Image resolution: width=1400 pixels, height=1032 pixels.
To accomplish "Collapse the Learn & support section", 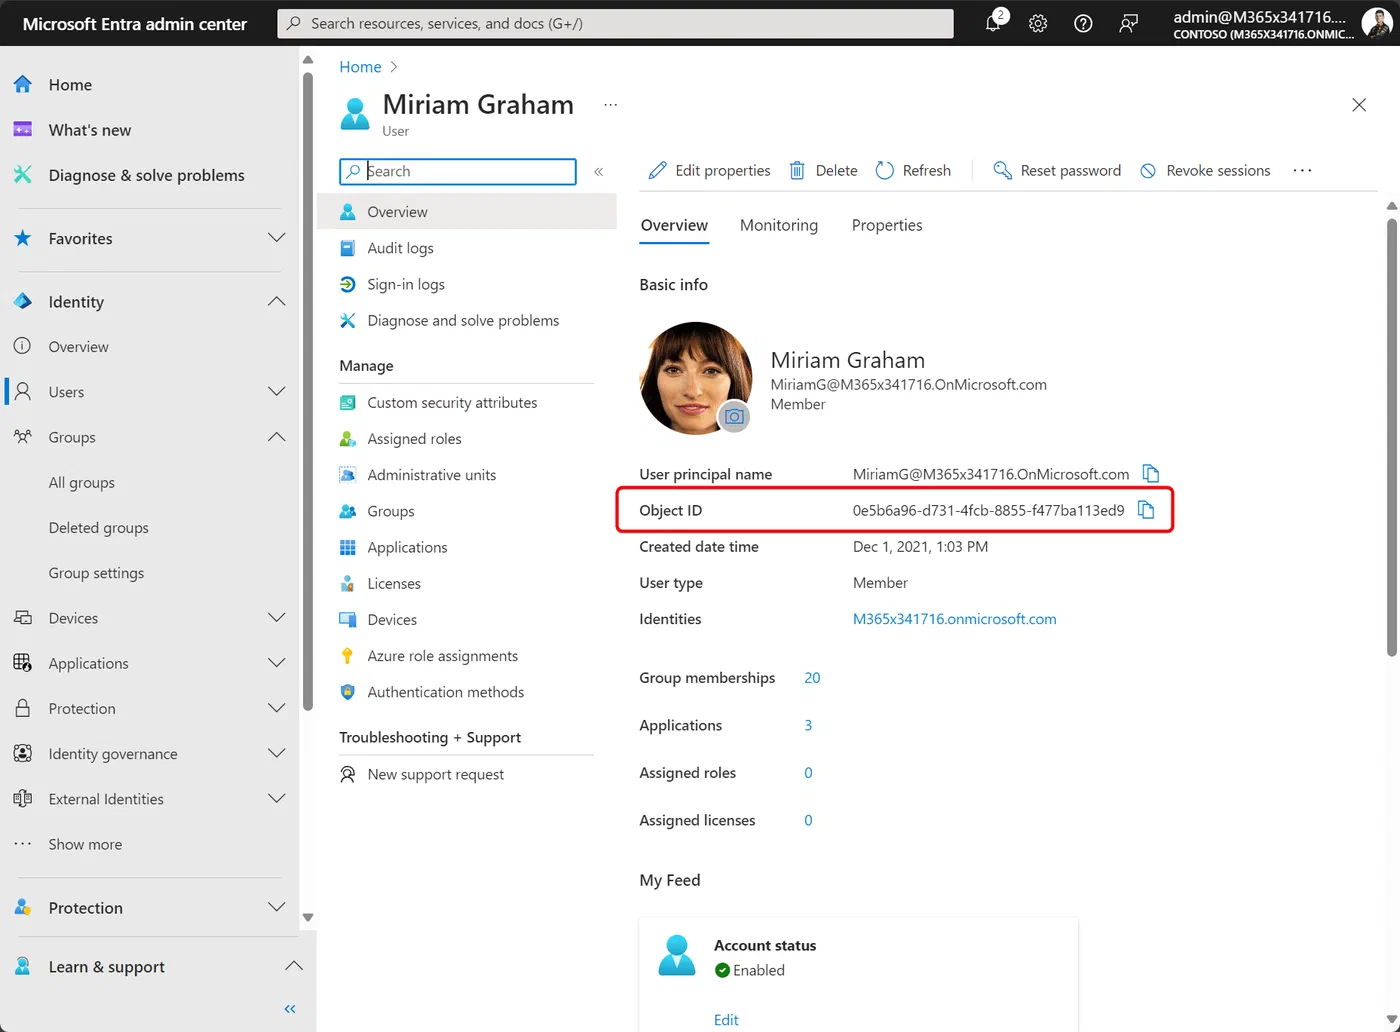I will tap(293, 966).
